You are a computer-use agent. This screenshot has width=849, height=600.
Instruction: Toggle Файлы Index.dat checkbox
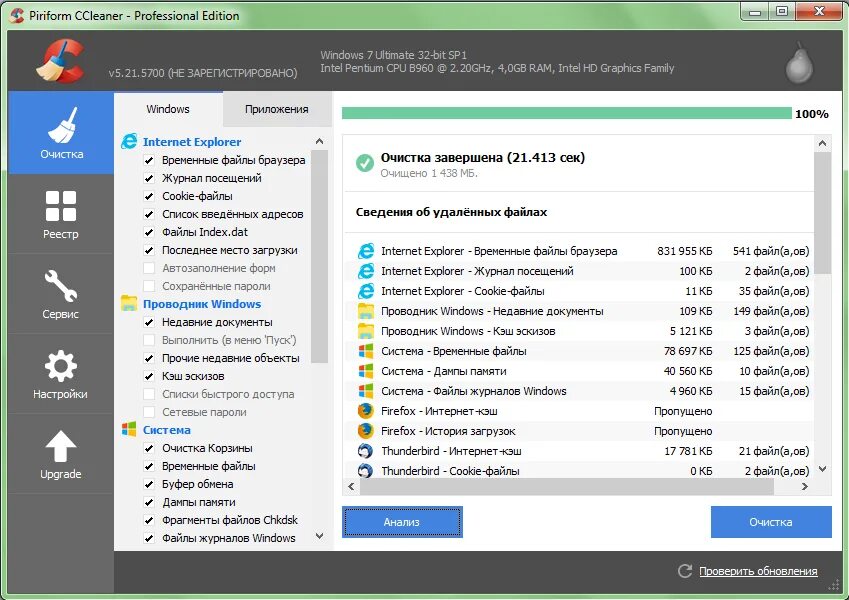pos(149,232)
